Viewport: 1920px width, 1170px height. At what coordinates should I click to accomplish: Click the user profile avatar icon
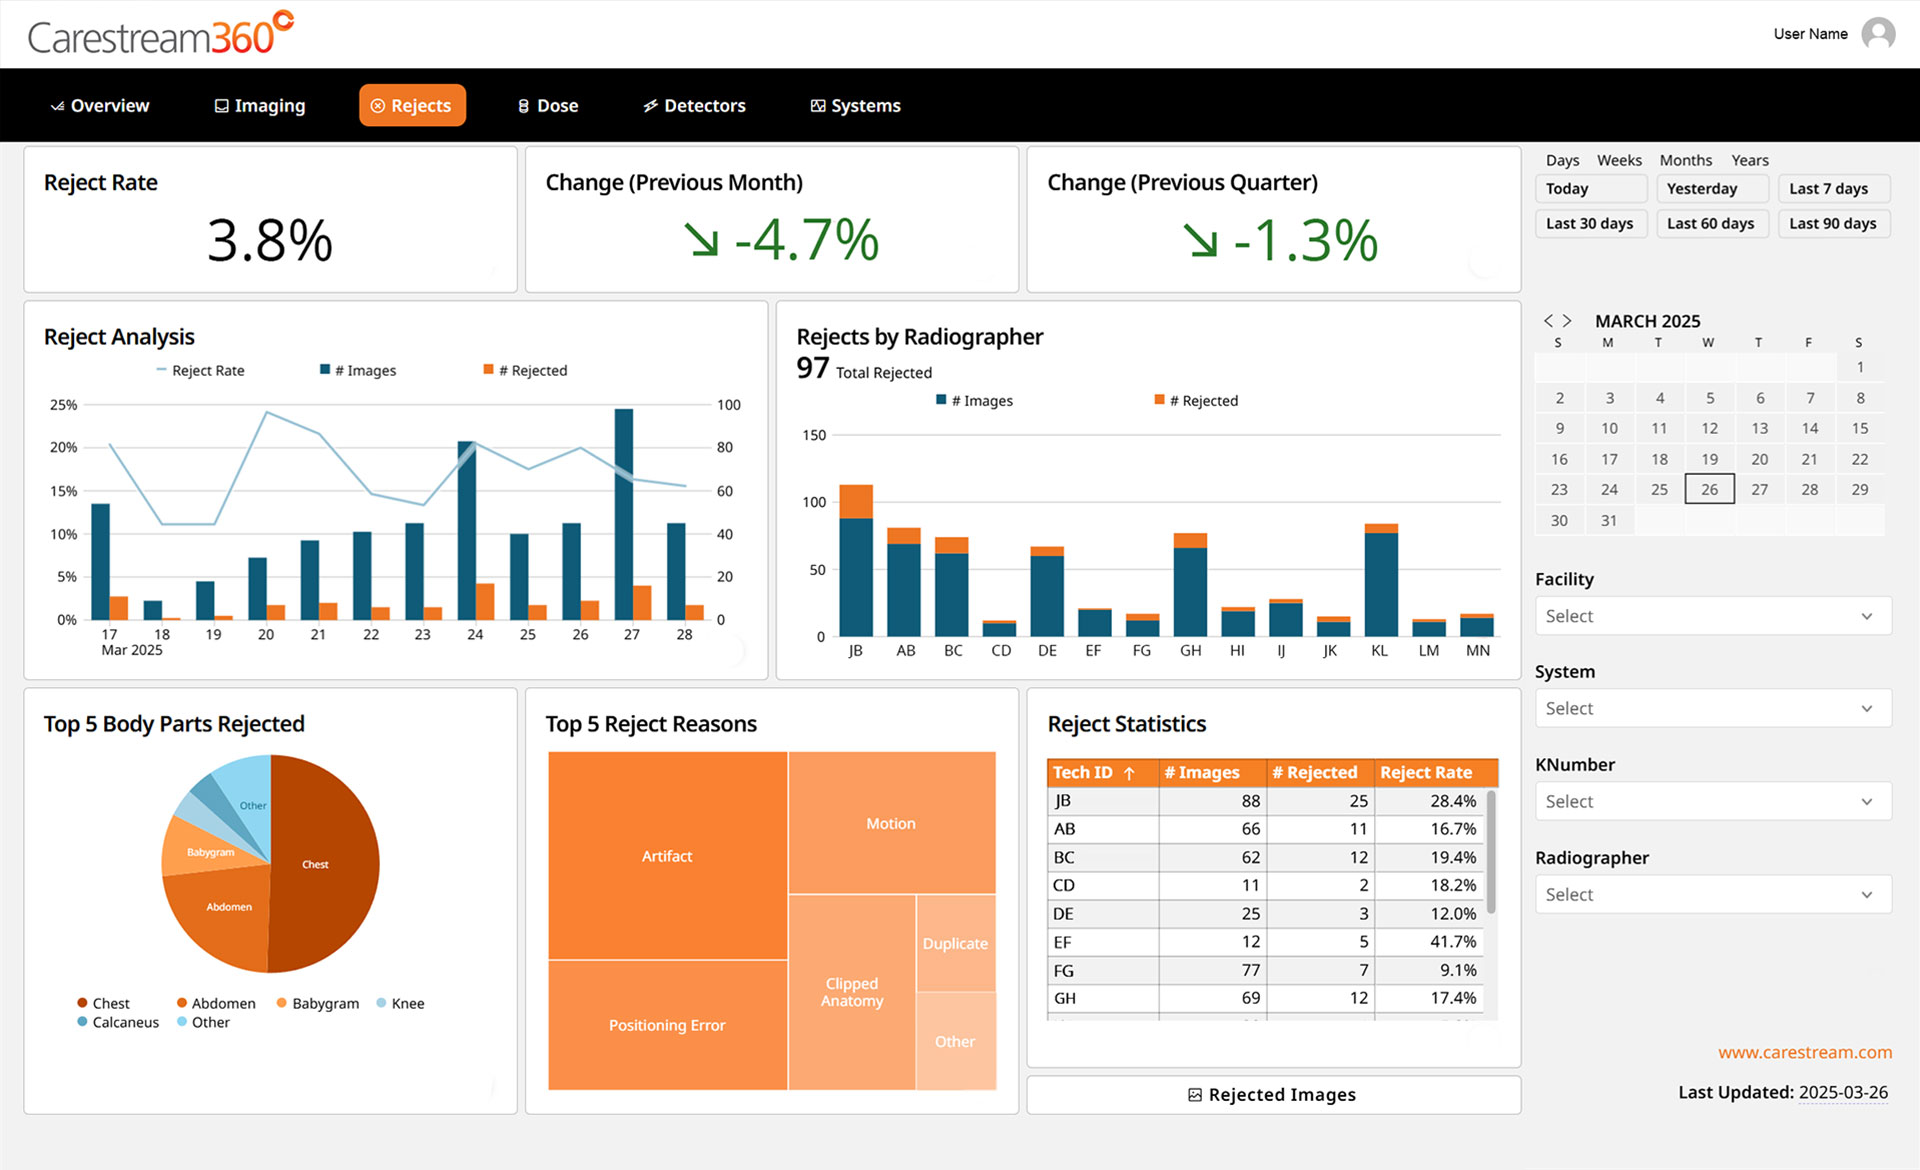coord(1878,34)
